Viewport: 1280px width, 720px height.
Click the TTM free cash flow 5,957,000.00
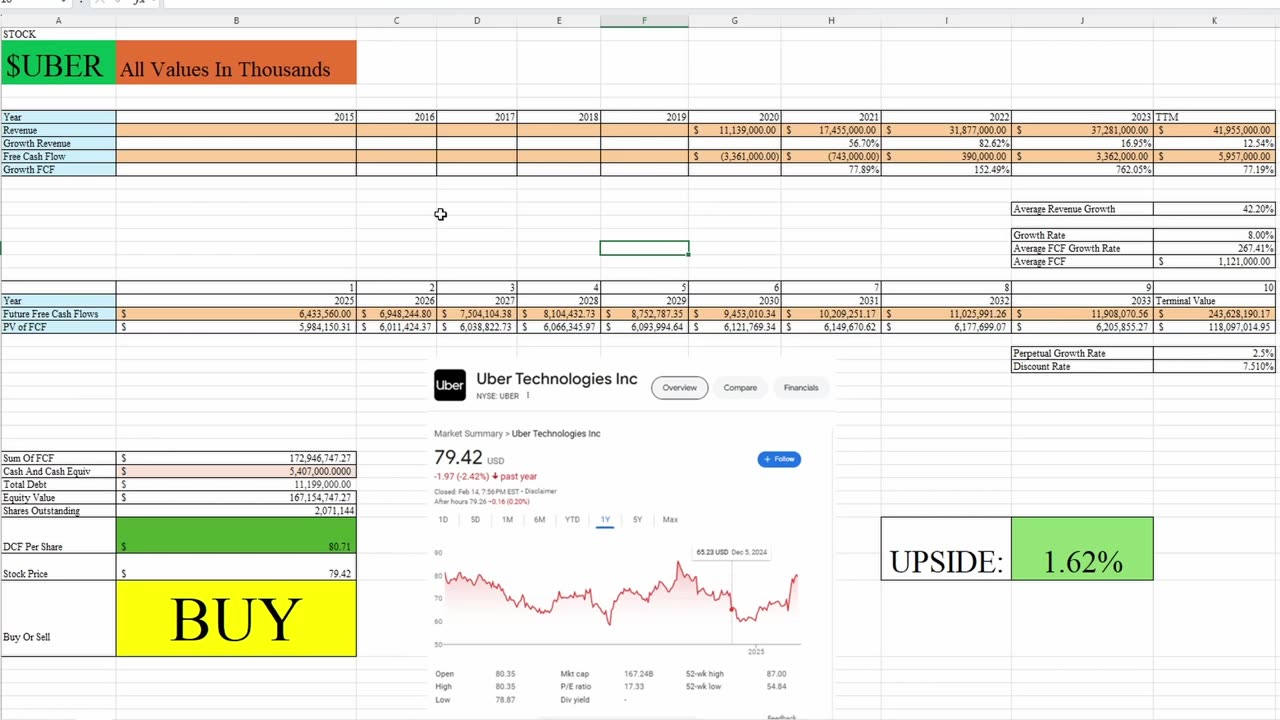1214,156
